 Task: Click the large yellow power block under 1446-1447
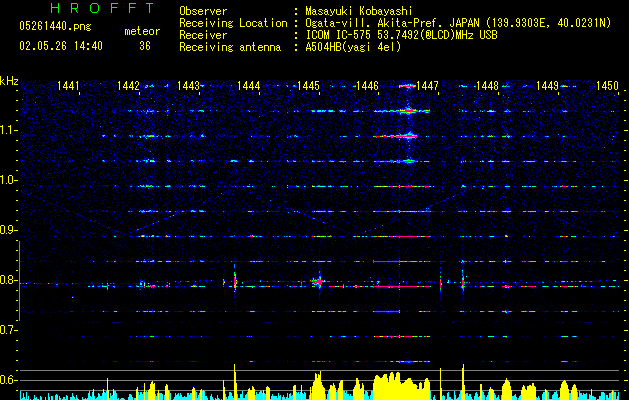pyautogui.click(x=401, y=386)
